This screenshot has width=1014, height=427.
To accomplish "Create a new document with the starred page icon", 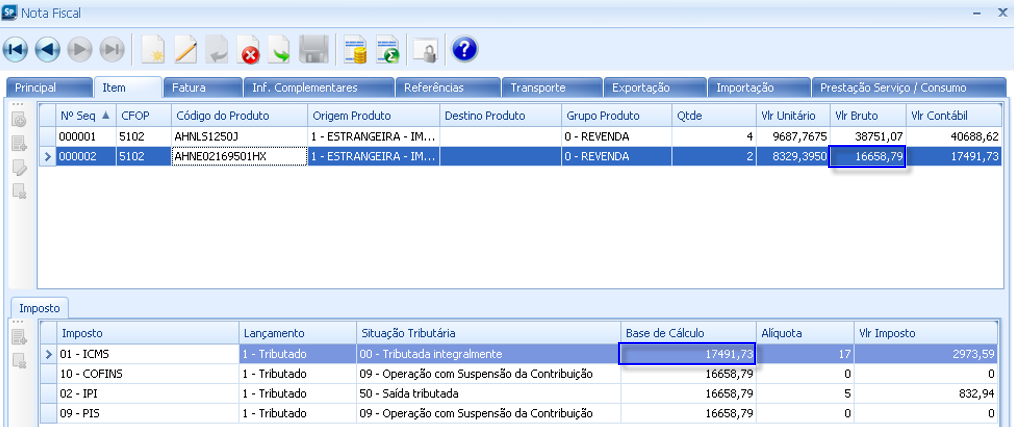I will tap(152, 49).
